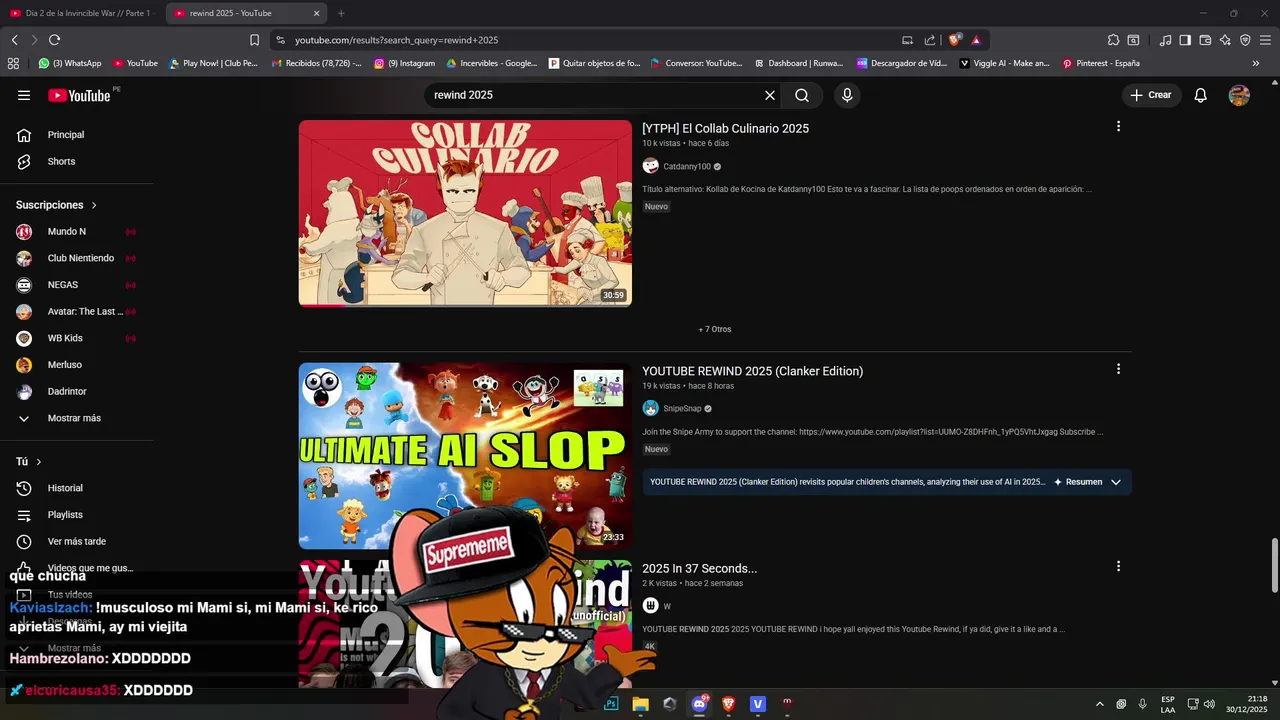Open Photoshop from the taskbar
This screenshot has width=1280, height=720.
(x=611, y=704)
